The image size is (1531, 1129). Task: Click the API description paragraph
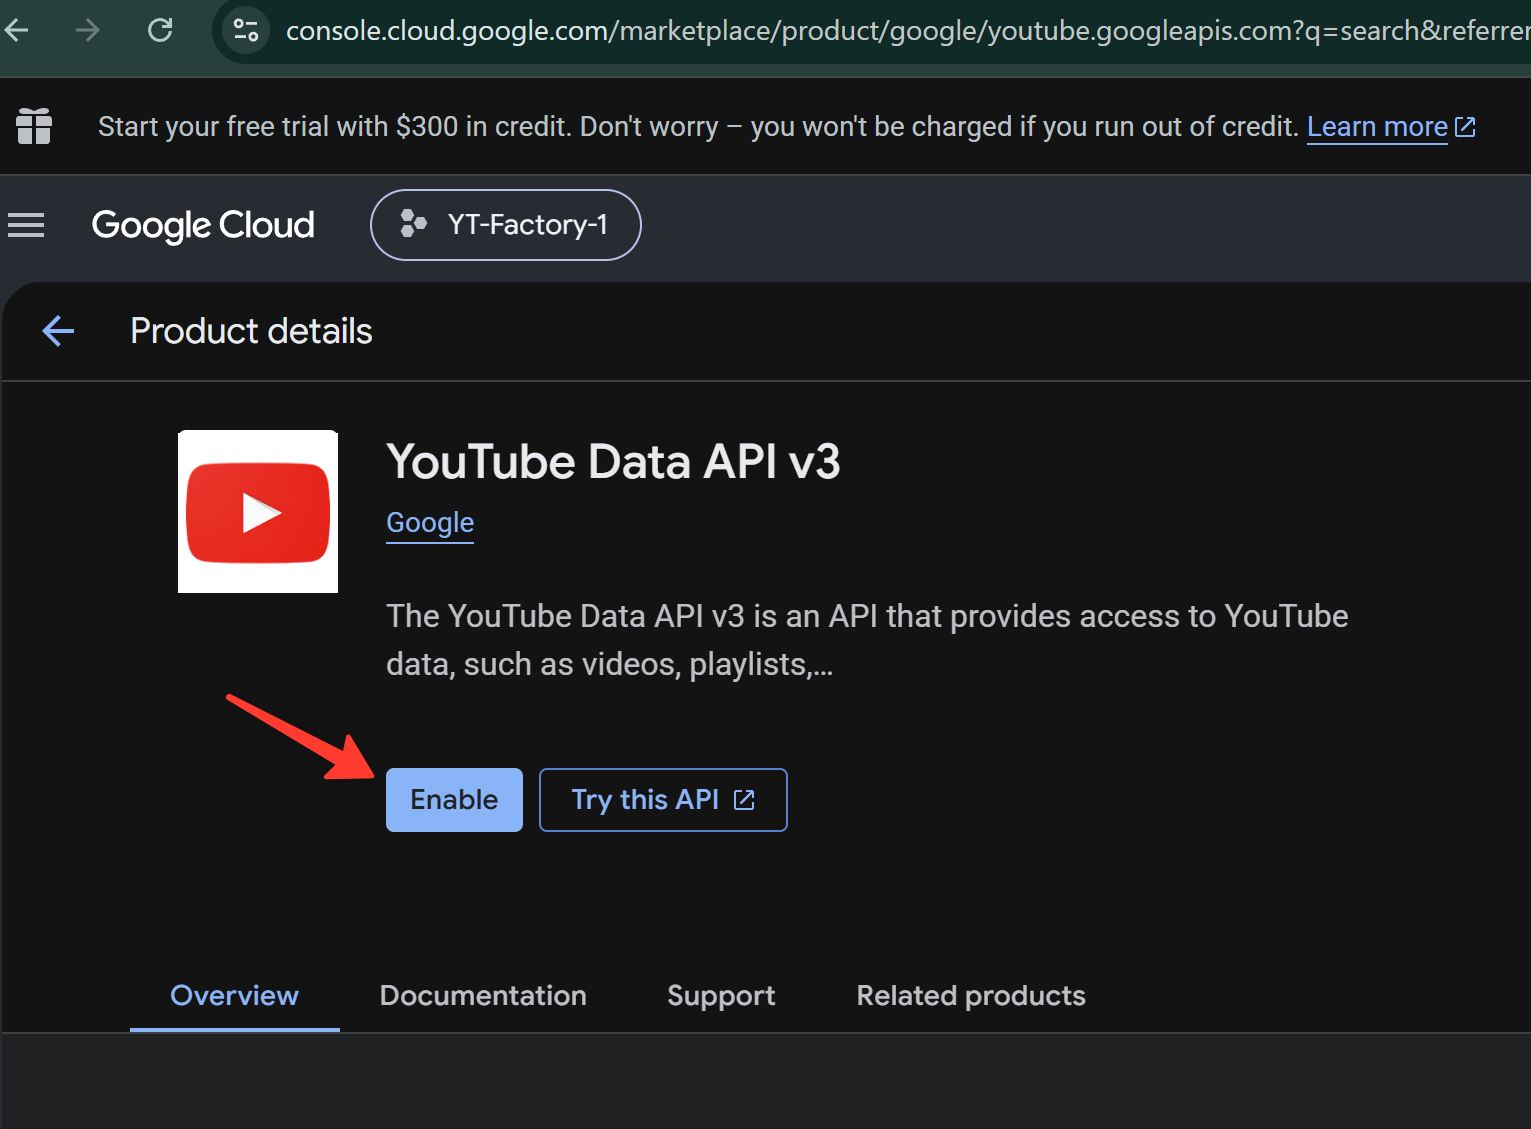click(867, 640)
